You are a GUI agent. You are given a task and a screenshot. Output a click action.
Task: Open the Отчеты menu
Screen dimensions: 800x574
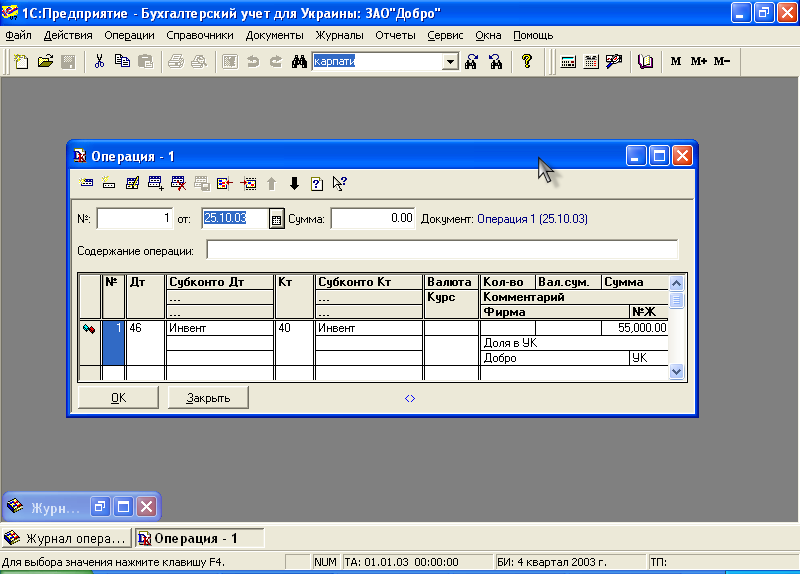(x=395, y=35)
